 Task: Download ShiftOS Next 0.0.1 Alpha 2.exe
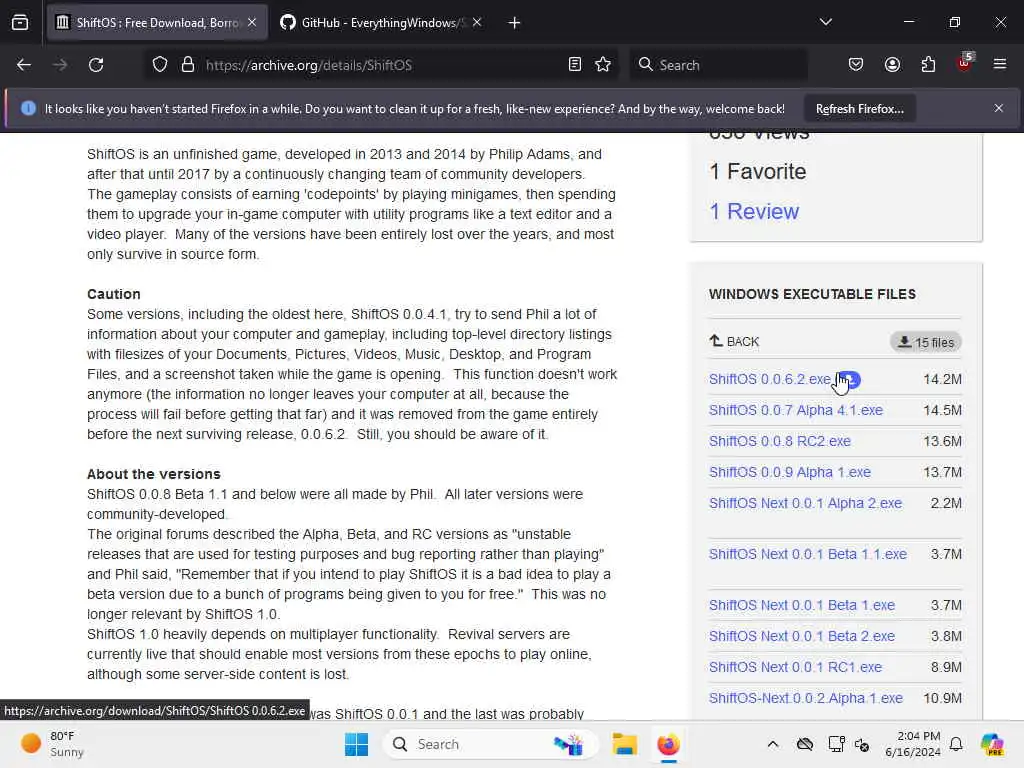tap(805, 504)
